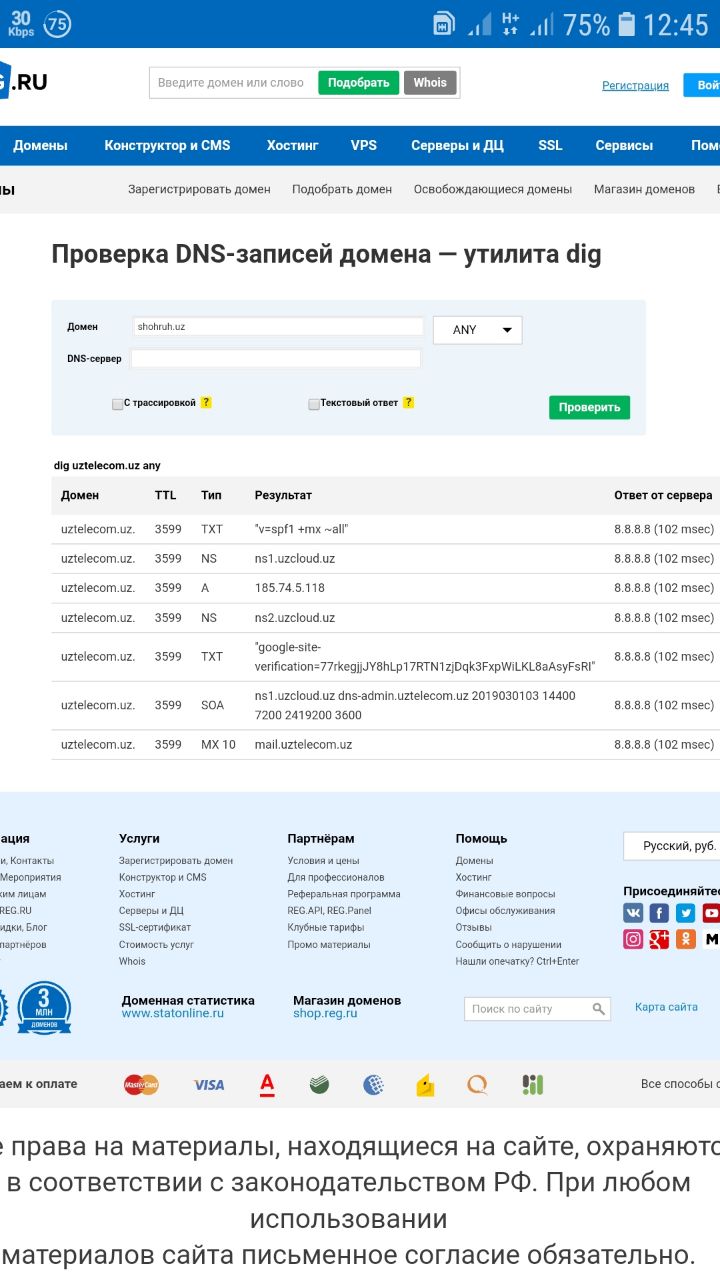Click the green Проверить button
The width and height of the screenshot is (720, 1280).
pos(589,407)
